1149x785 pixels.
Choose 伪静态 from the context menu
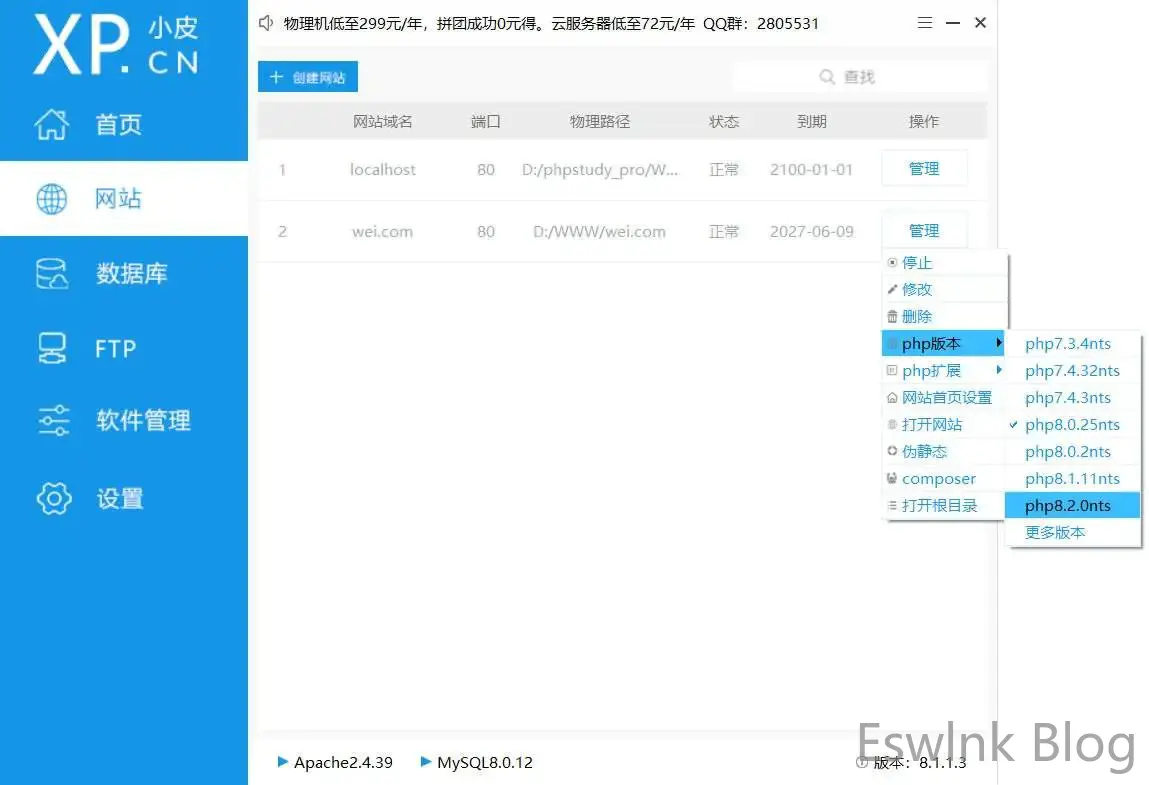pos(924,452)
